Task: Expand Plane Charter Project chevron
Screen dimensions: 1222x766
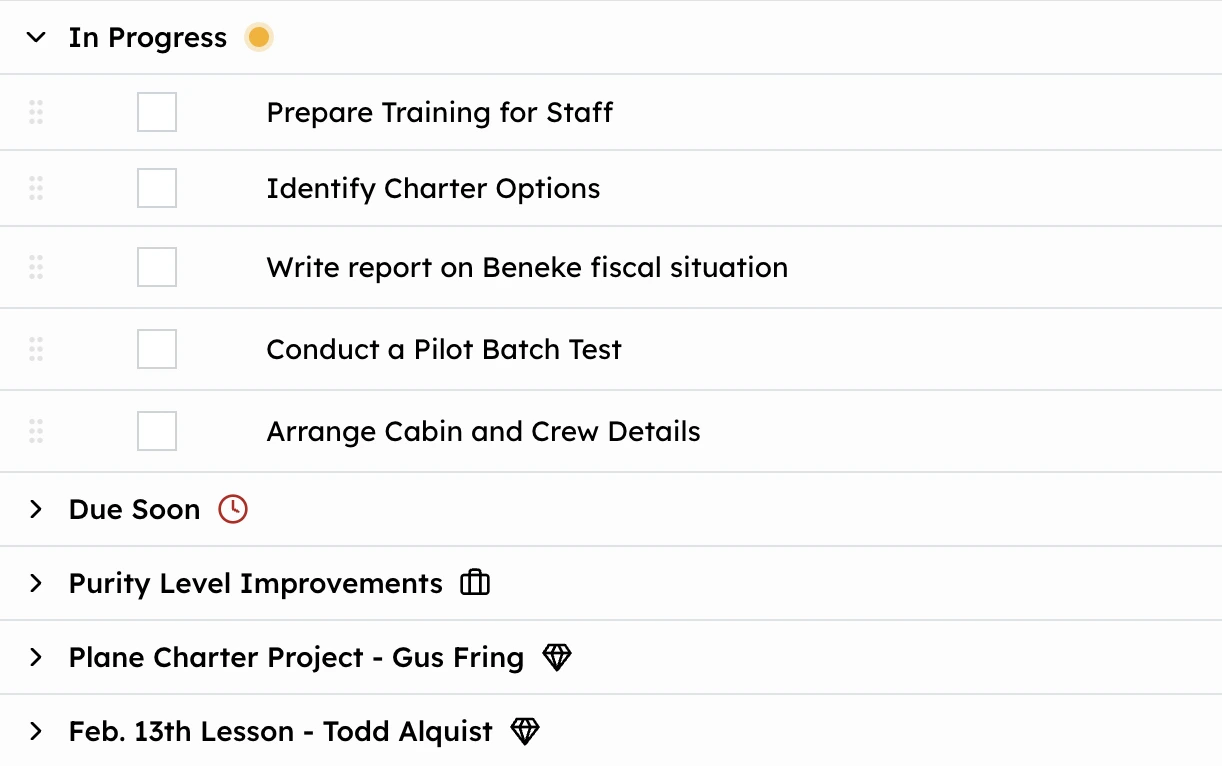Action: tap(36, 657)
